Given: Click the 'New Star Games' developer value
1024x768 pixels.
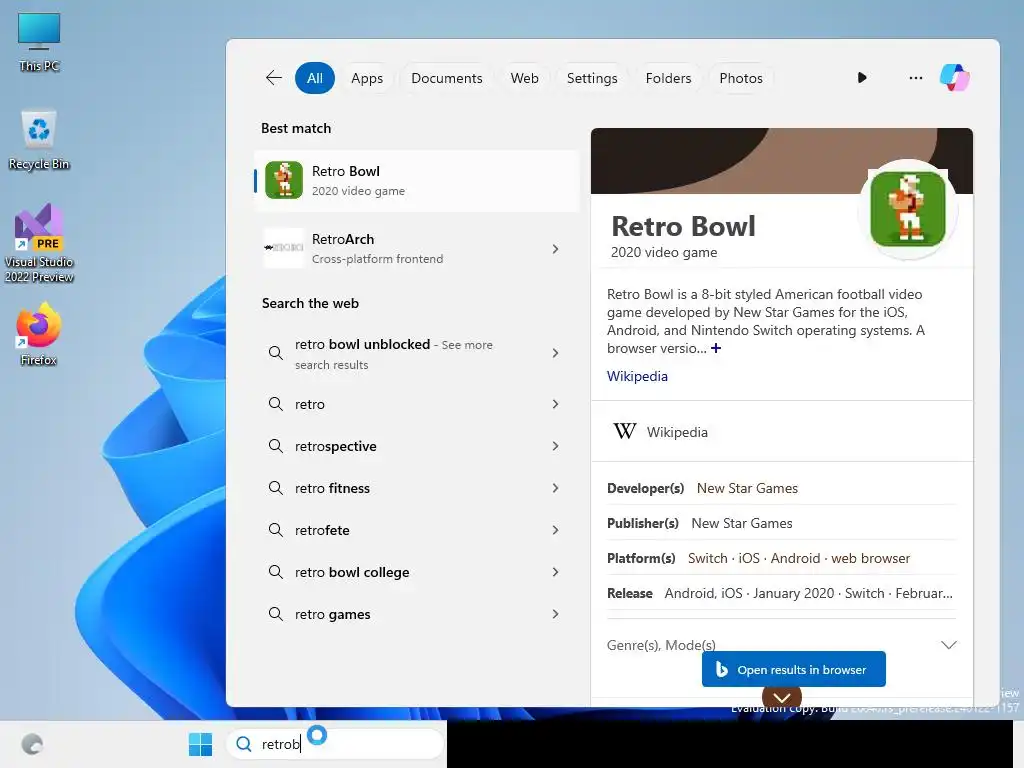Looking at the screenshot, I should tap(747, 488).
